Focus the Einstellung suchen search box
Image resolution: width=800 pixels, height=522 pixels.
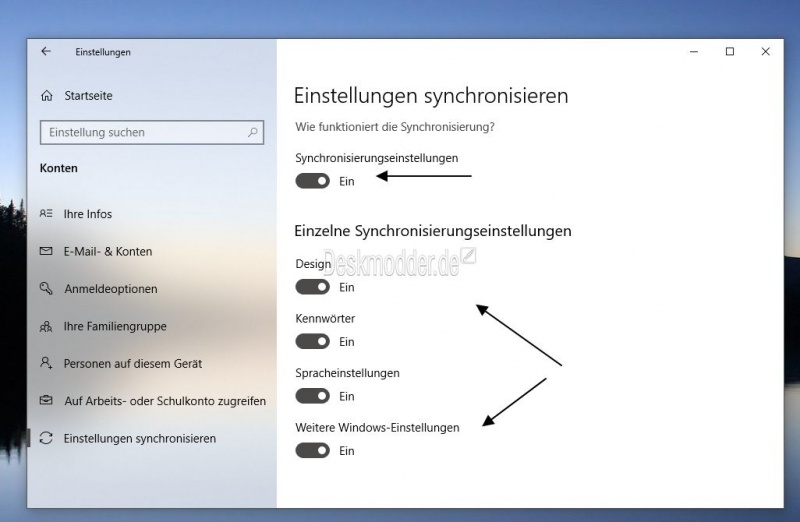[152, 132]
